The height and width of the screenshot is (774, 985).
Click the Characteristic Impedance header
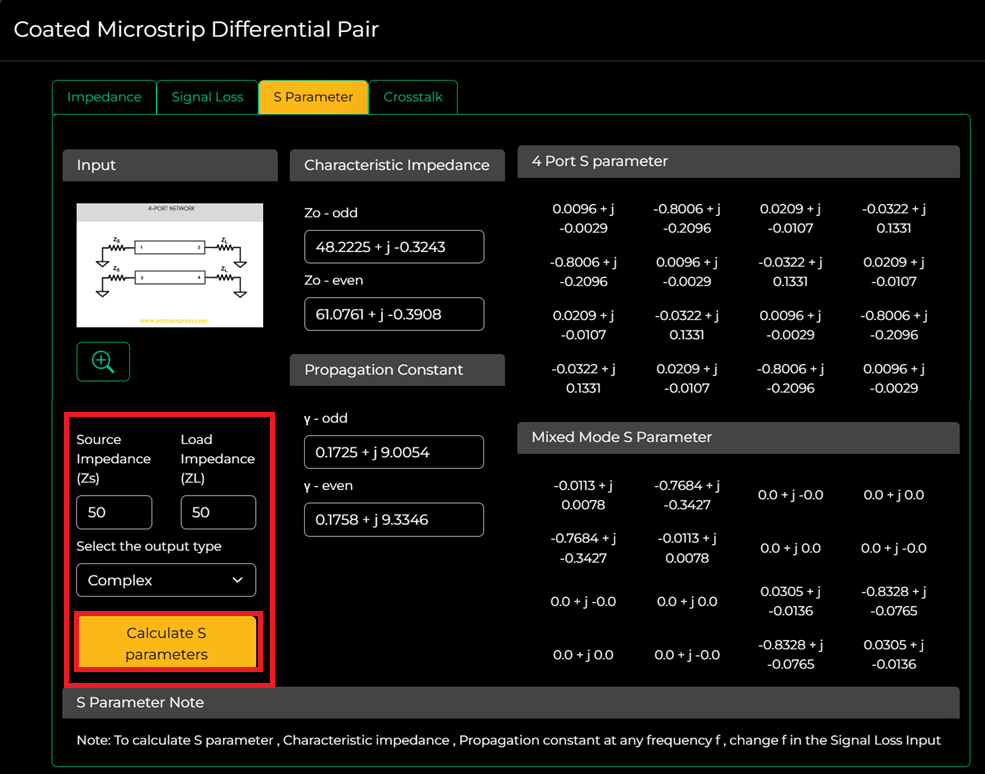tap(397, 165)
